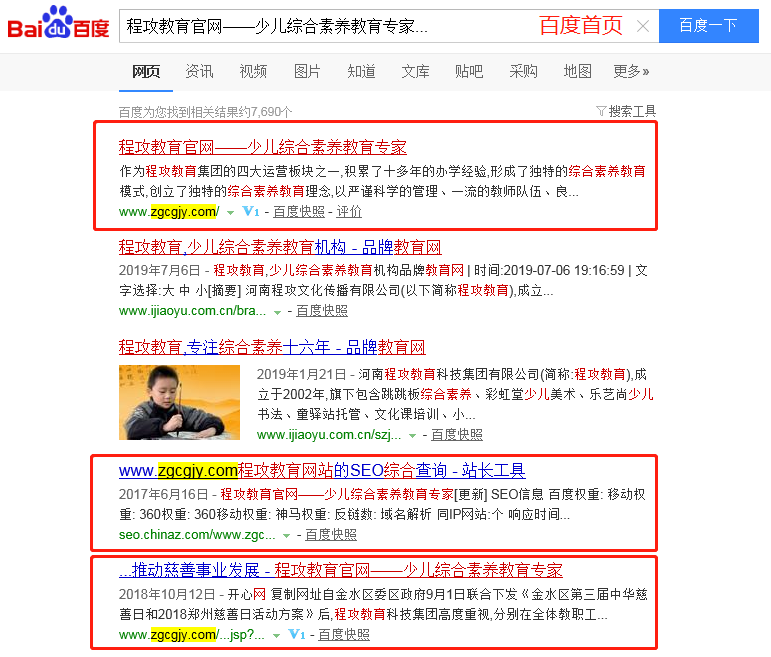The height and width of the screenshot is (657, 771).
Task: Switch to the 资讯 tab
Action: pos(199,72)
